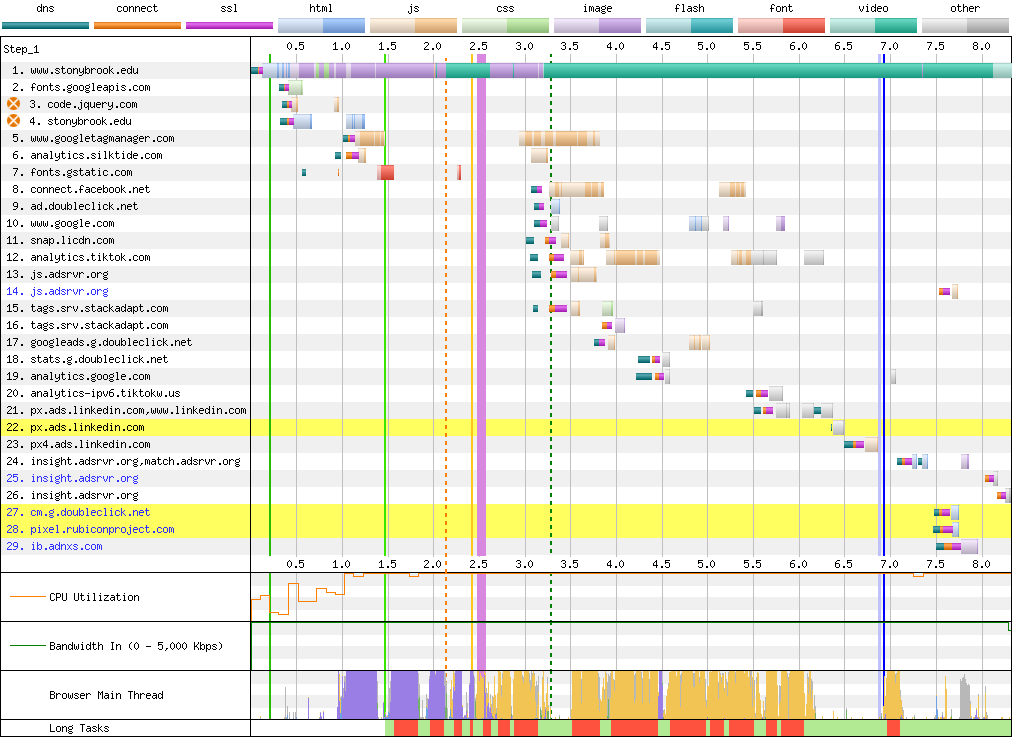Click the Bandwidth In (0 - 5,000 Kbps) label
Screen dimensions: 1012x737
(136, 646)
